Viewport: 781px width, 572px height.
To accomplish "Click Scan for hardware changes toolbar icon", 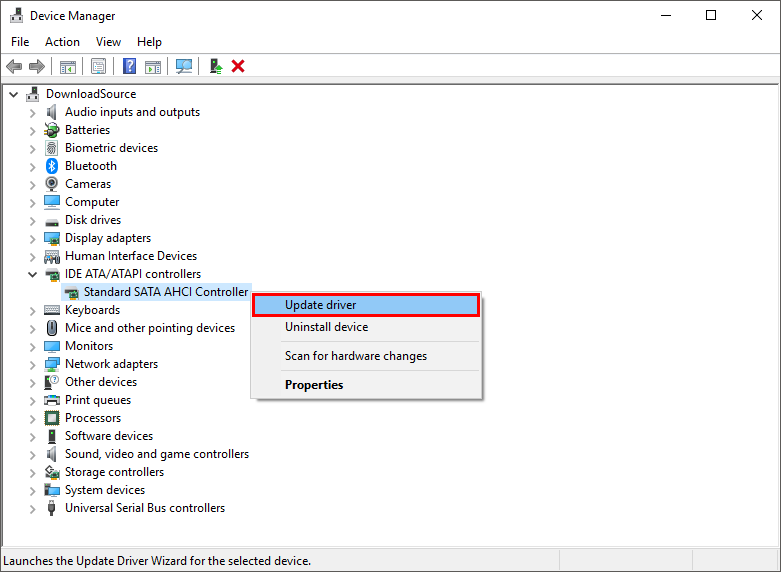I will (184, 66).
